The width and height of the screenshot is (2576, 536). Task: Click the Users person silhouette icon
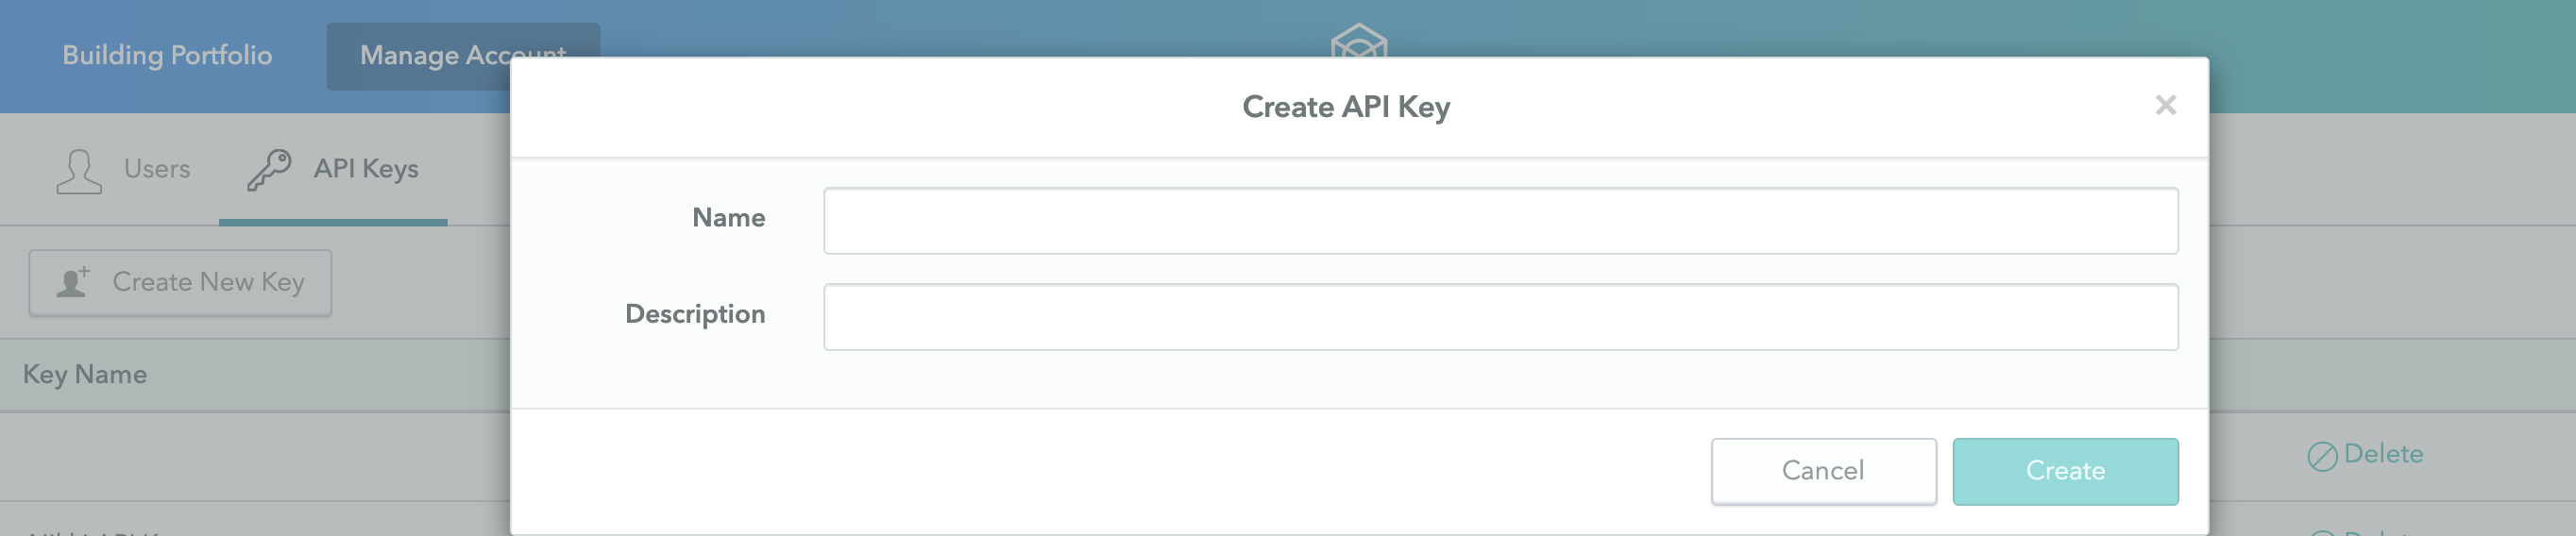point(79,171)
